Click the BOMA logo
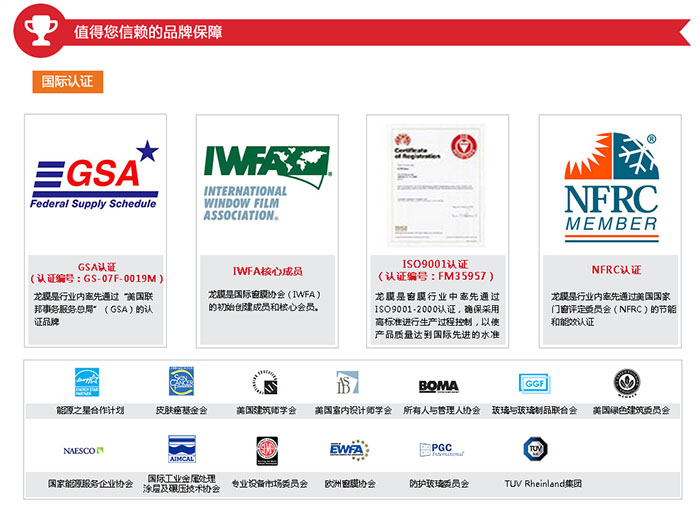700x508 pixels. click(438, 387)
